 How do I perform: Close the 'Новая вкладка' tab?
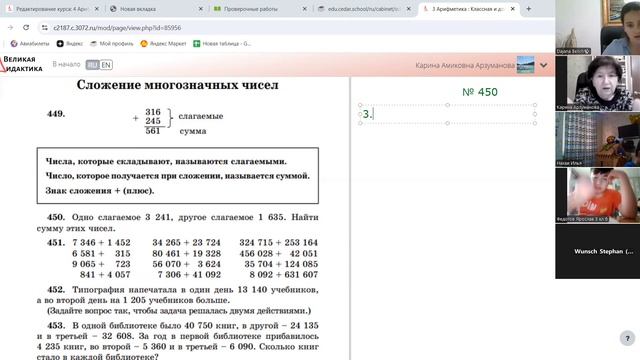pos(201,9)
